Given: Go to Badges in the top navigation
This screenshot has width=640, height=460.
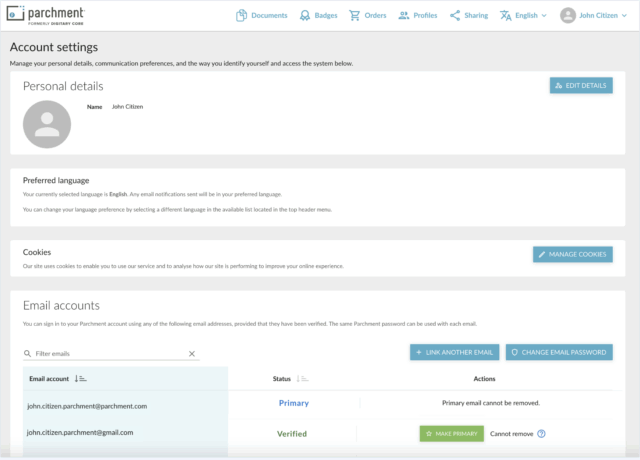Looking at the screenshot, I should (x=320, y=15).
